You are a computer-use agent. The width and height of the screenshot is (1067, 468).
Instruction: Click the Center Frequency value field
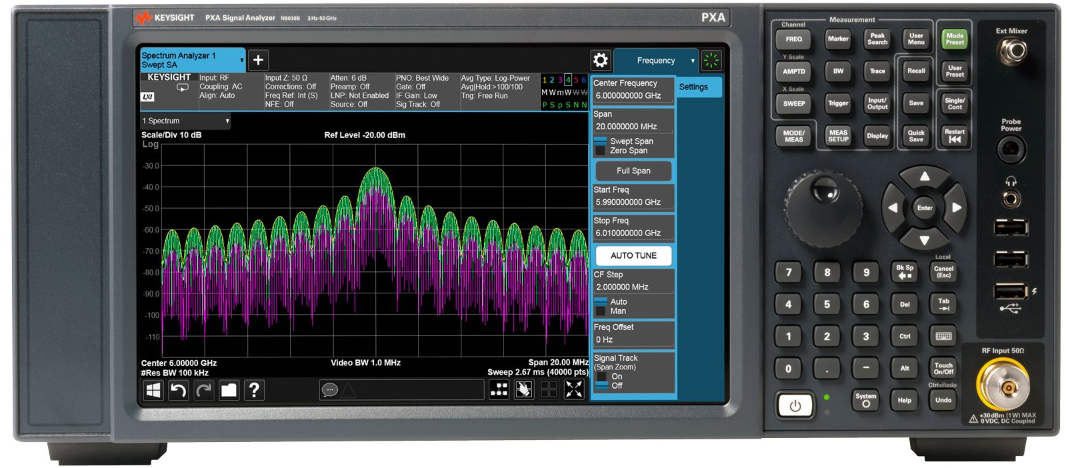coord(631,96)
